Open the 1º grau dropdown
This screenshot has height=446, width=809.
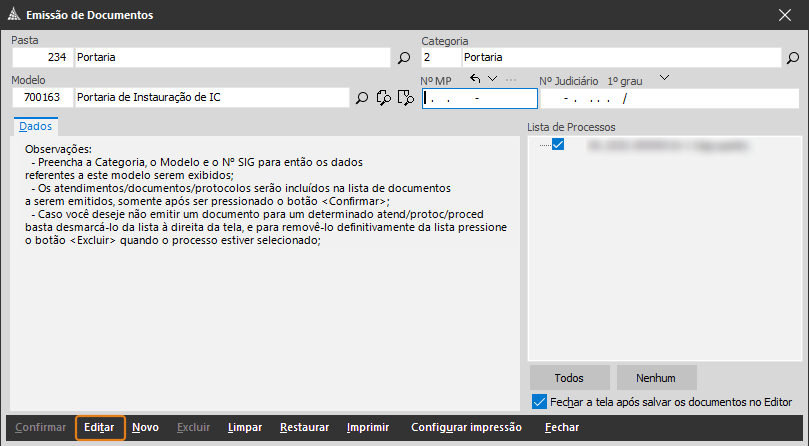tap(665, 78)
